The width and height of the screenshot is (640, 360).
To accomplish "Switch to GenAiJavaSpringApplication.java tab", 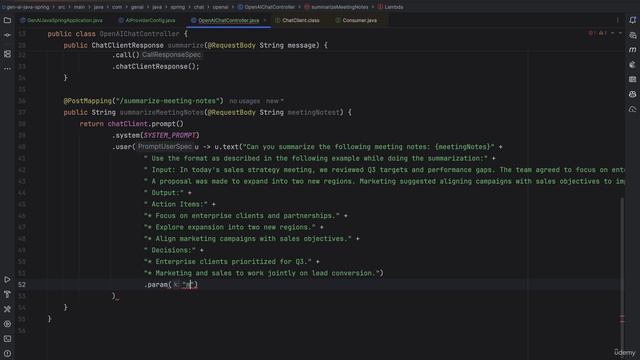I will click(x=61, y=20).
